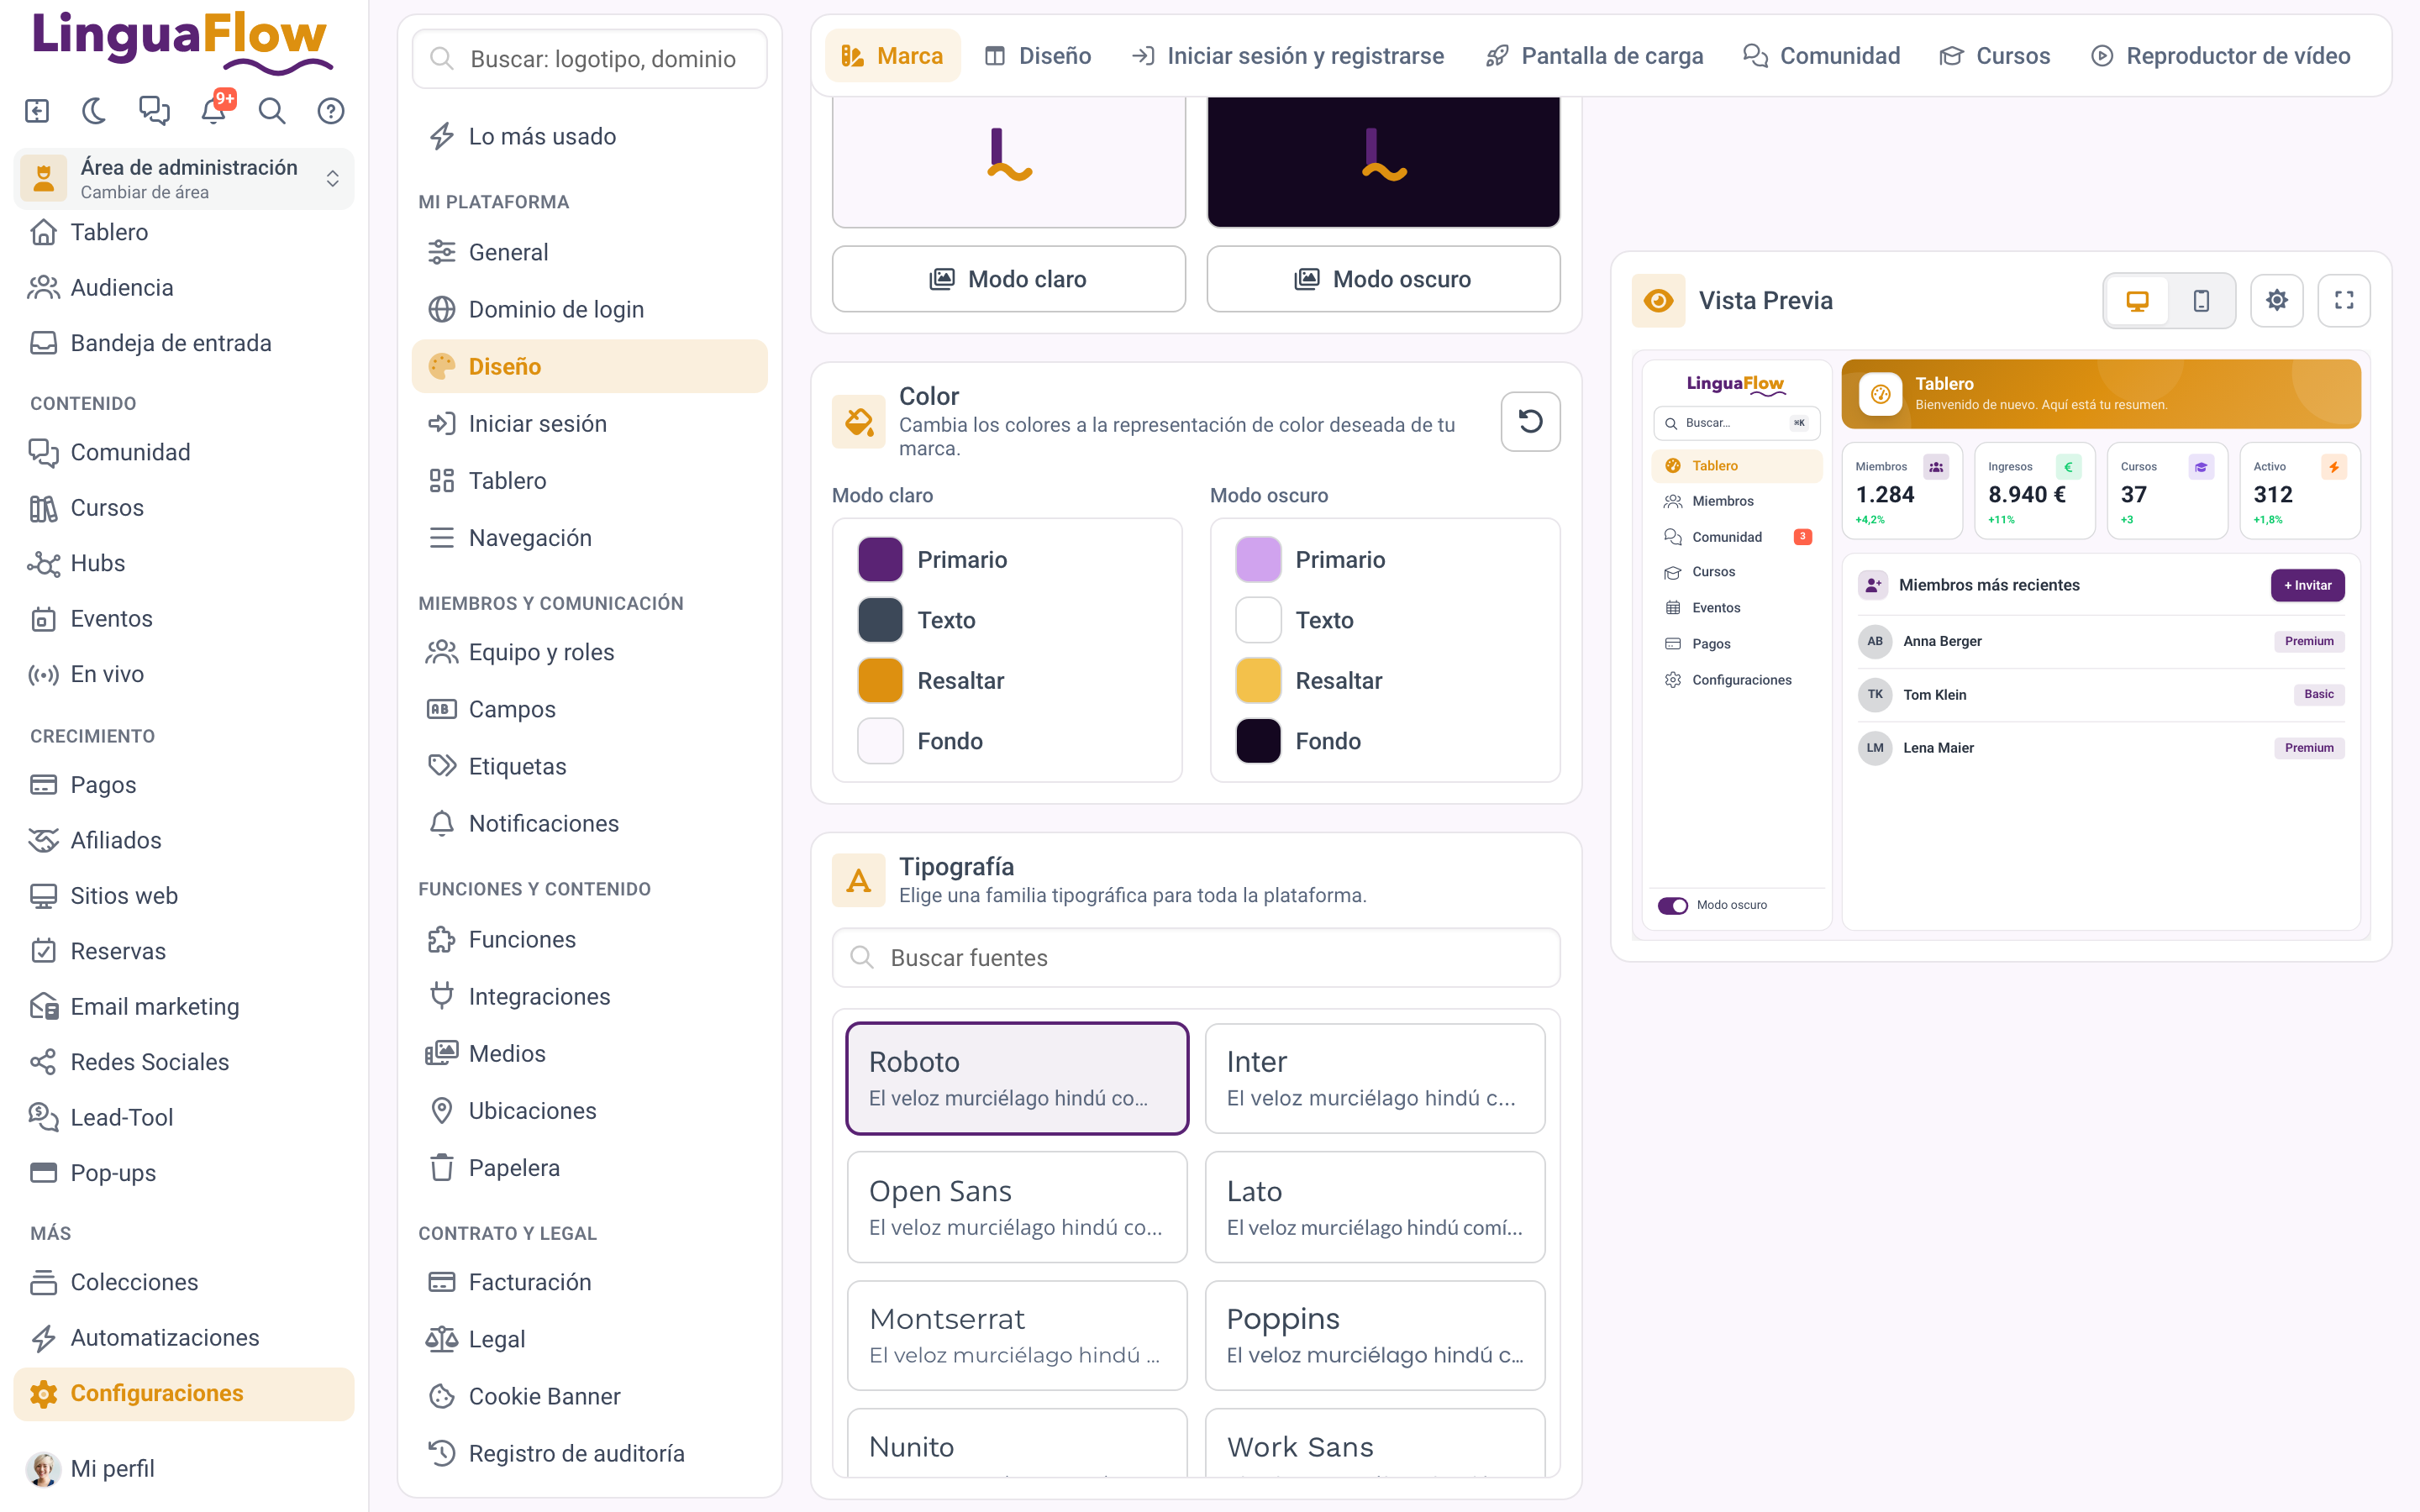Expand the Área de administración switcher
2420x1512 pixels.
tap(184, 178)
